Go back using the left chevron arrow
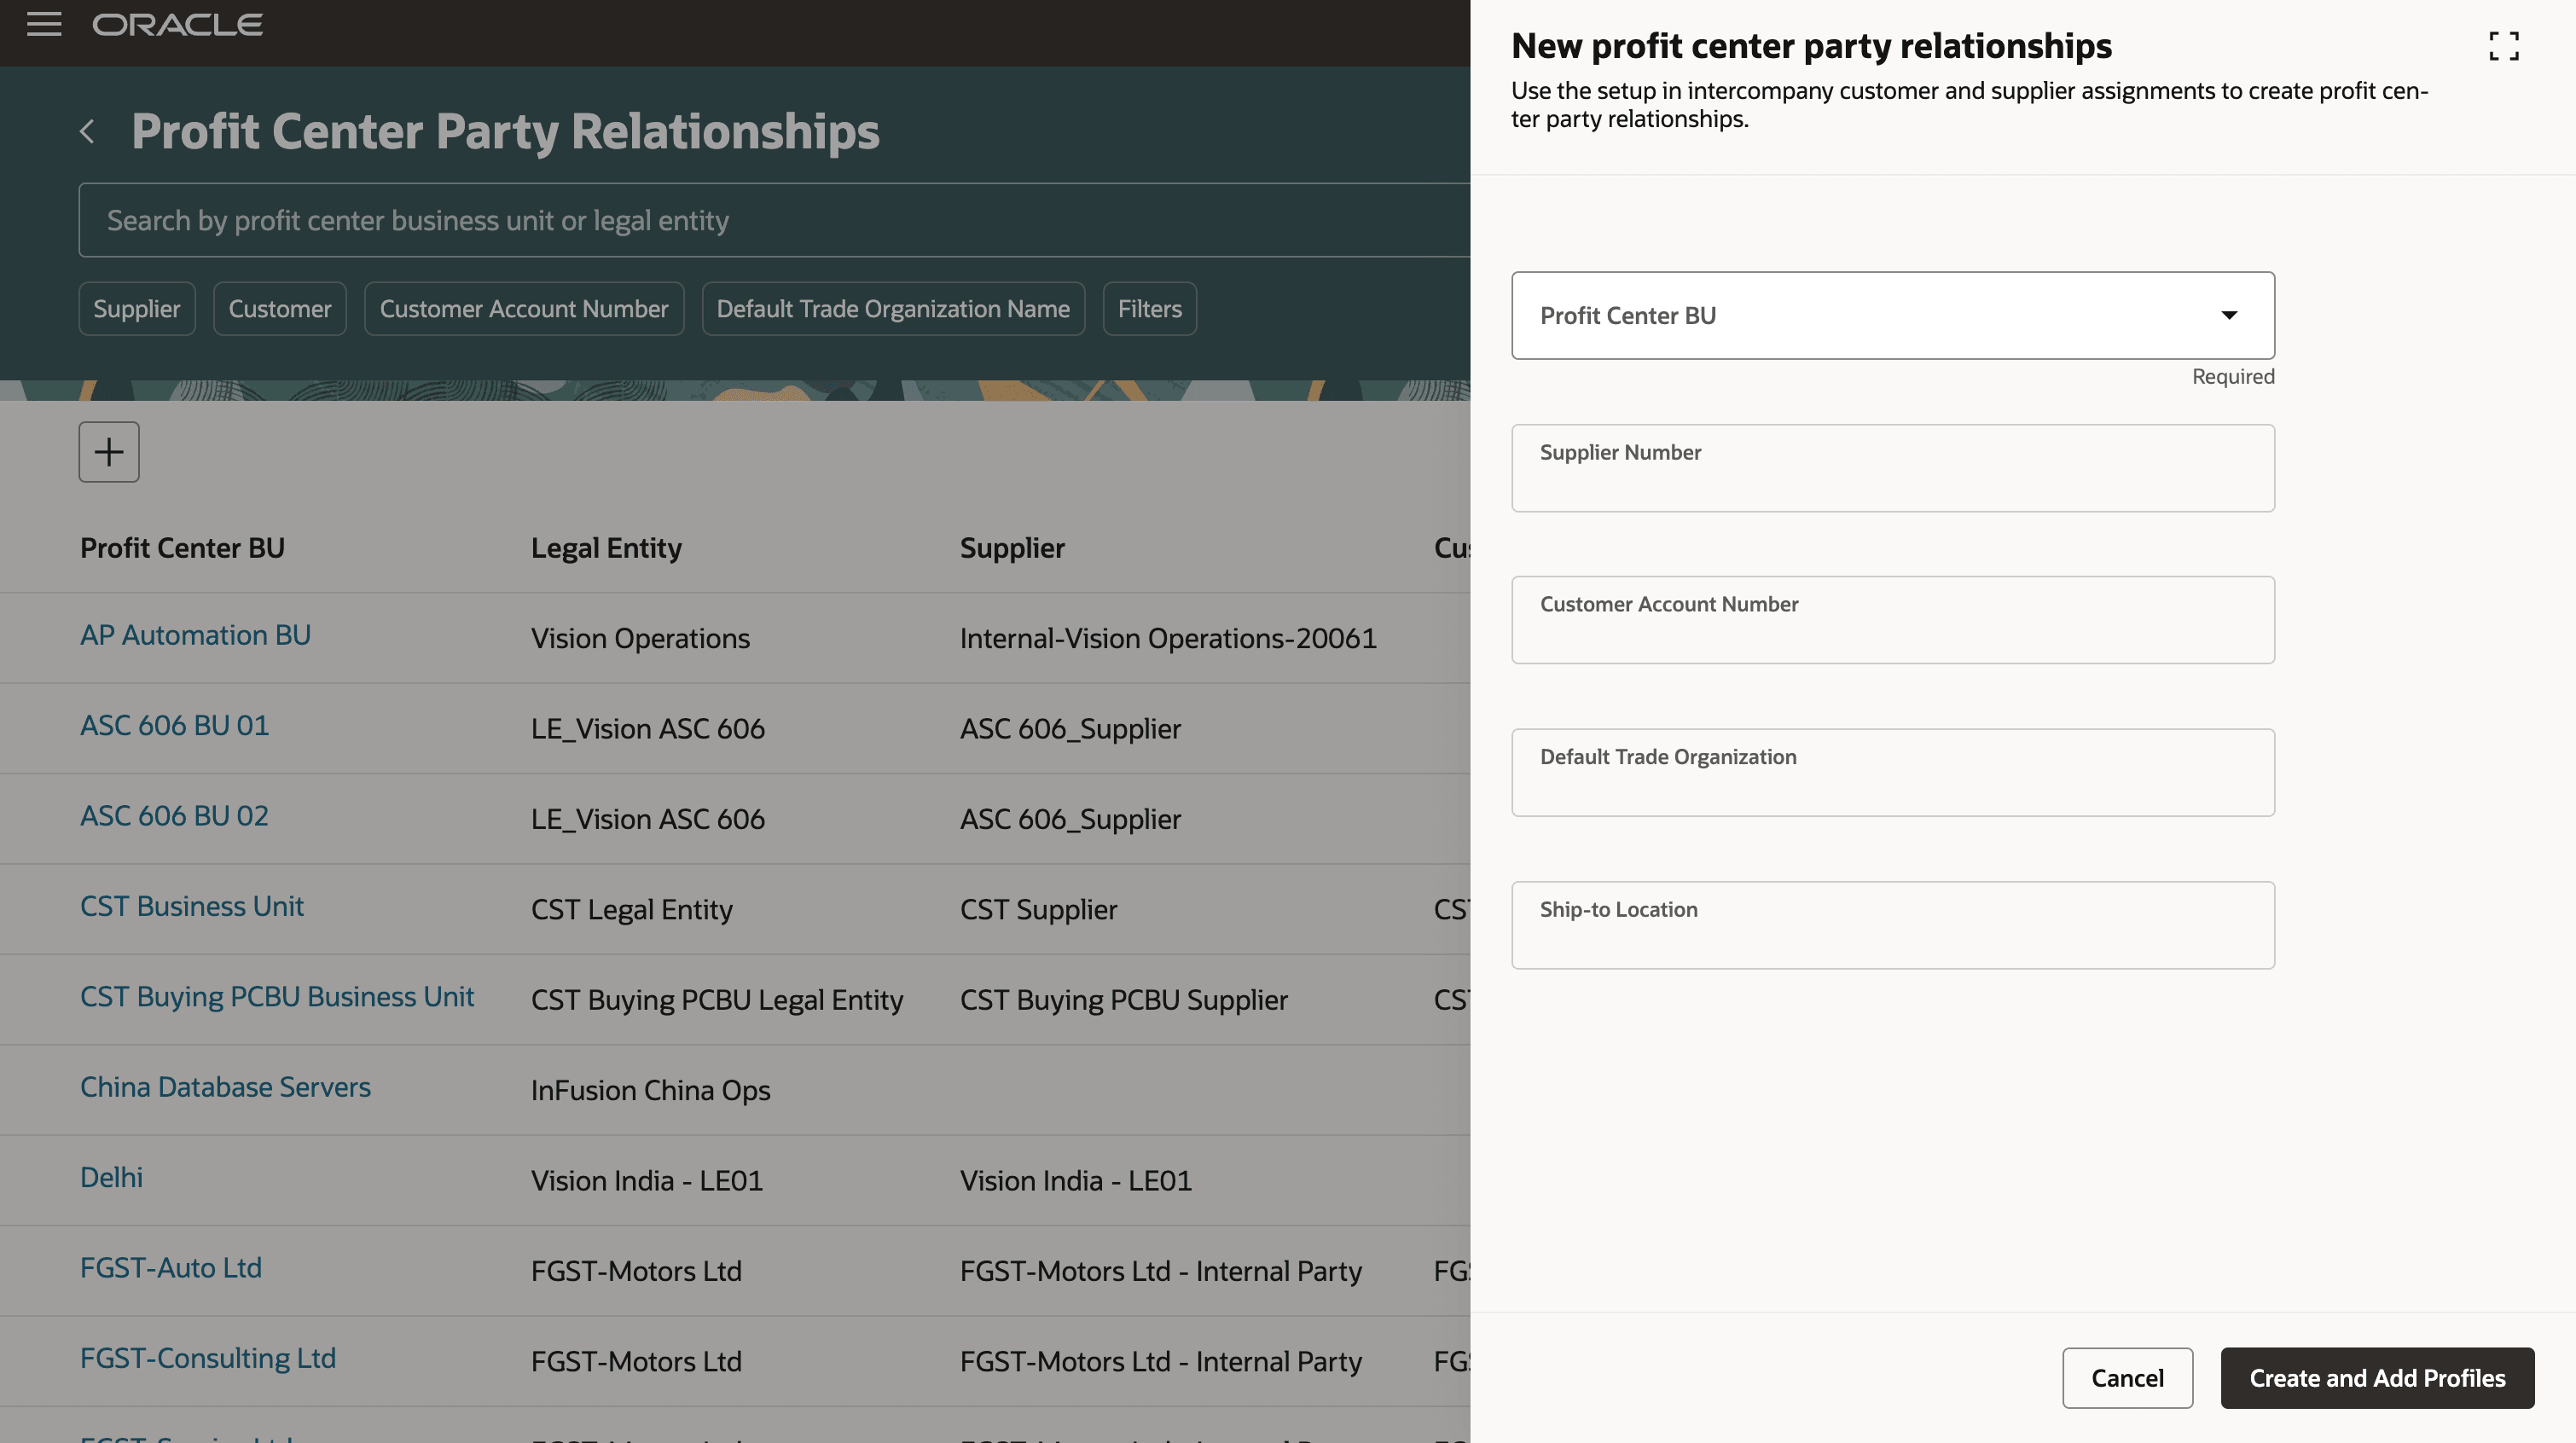Screen dimensions: 2576x1443 pos(88,131)
